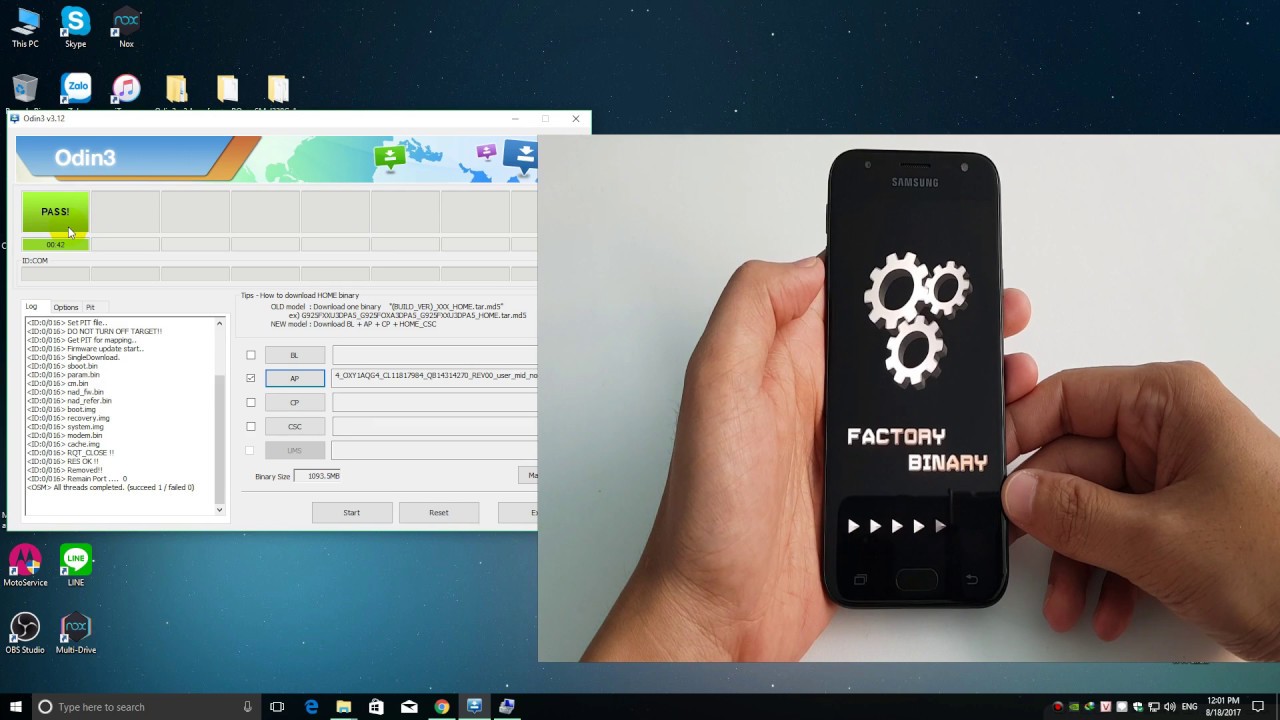Click the 'modem.bin' log line
1280x720 pixels.
click(x=64, y=435)
